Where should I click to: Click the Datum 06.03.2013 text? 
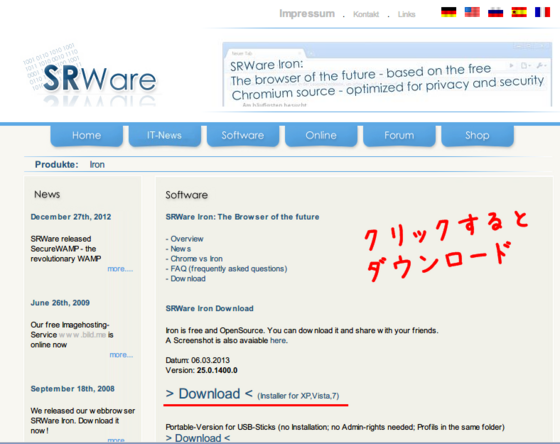pos(198,360)
